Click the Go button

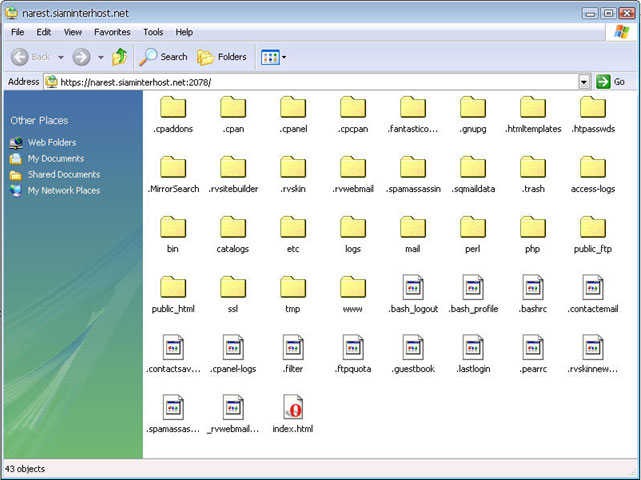611,82
